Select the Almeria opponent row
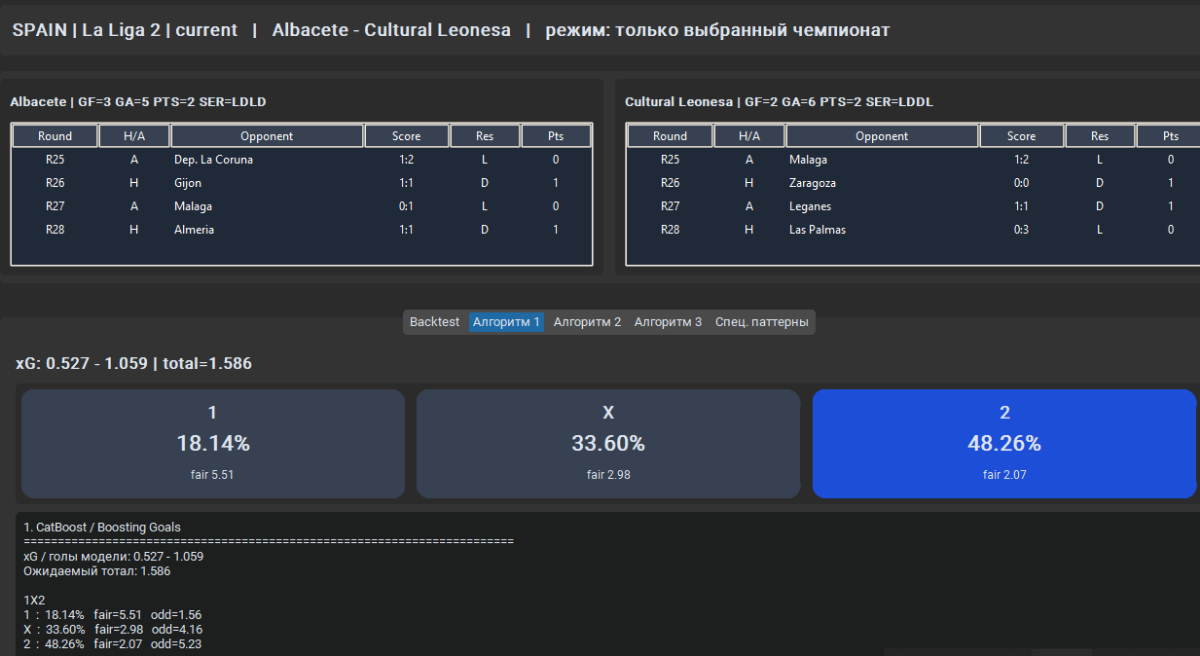This screenshot has width=1200, height=656. click(194, 229)
